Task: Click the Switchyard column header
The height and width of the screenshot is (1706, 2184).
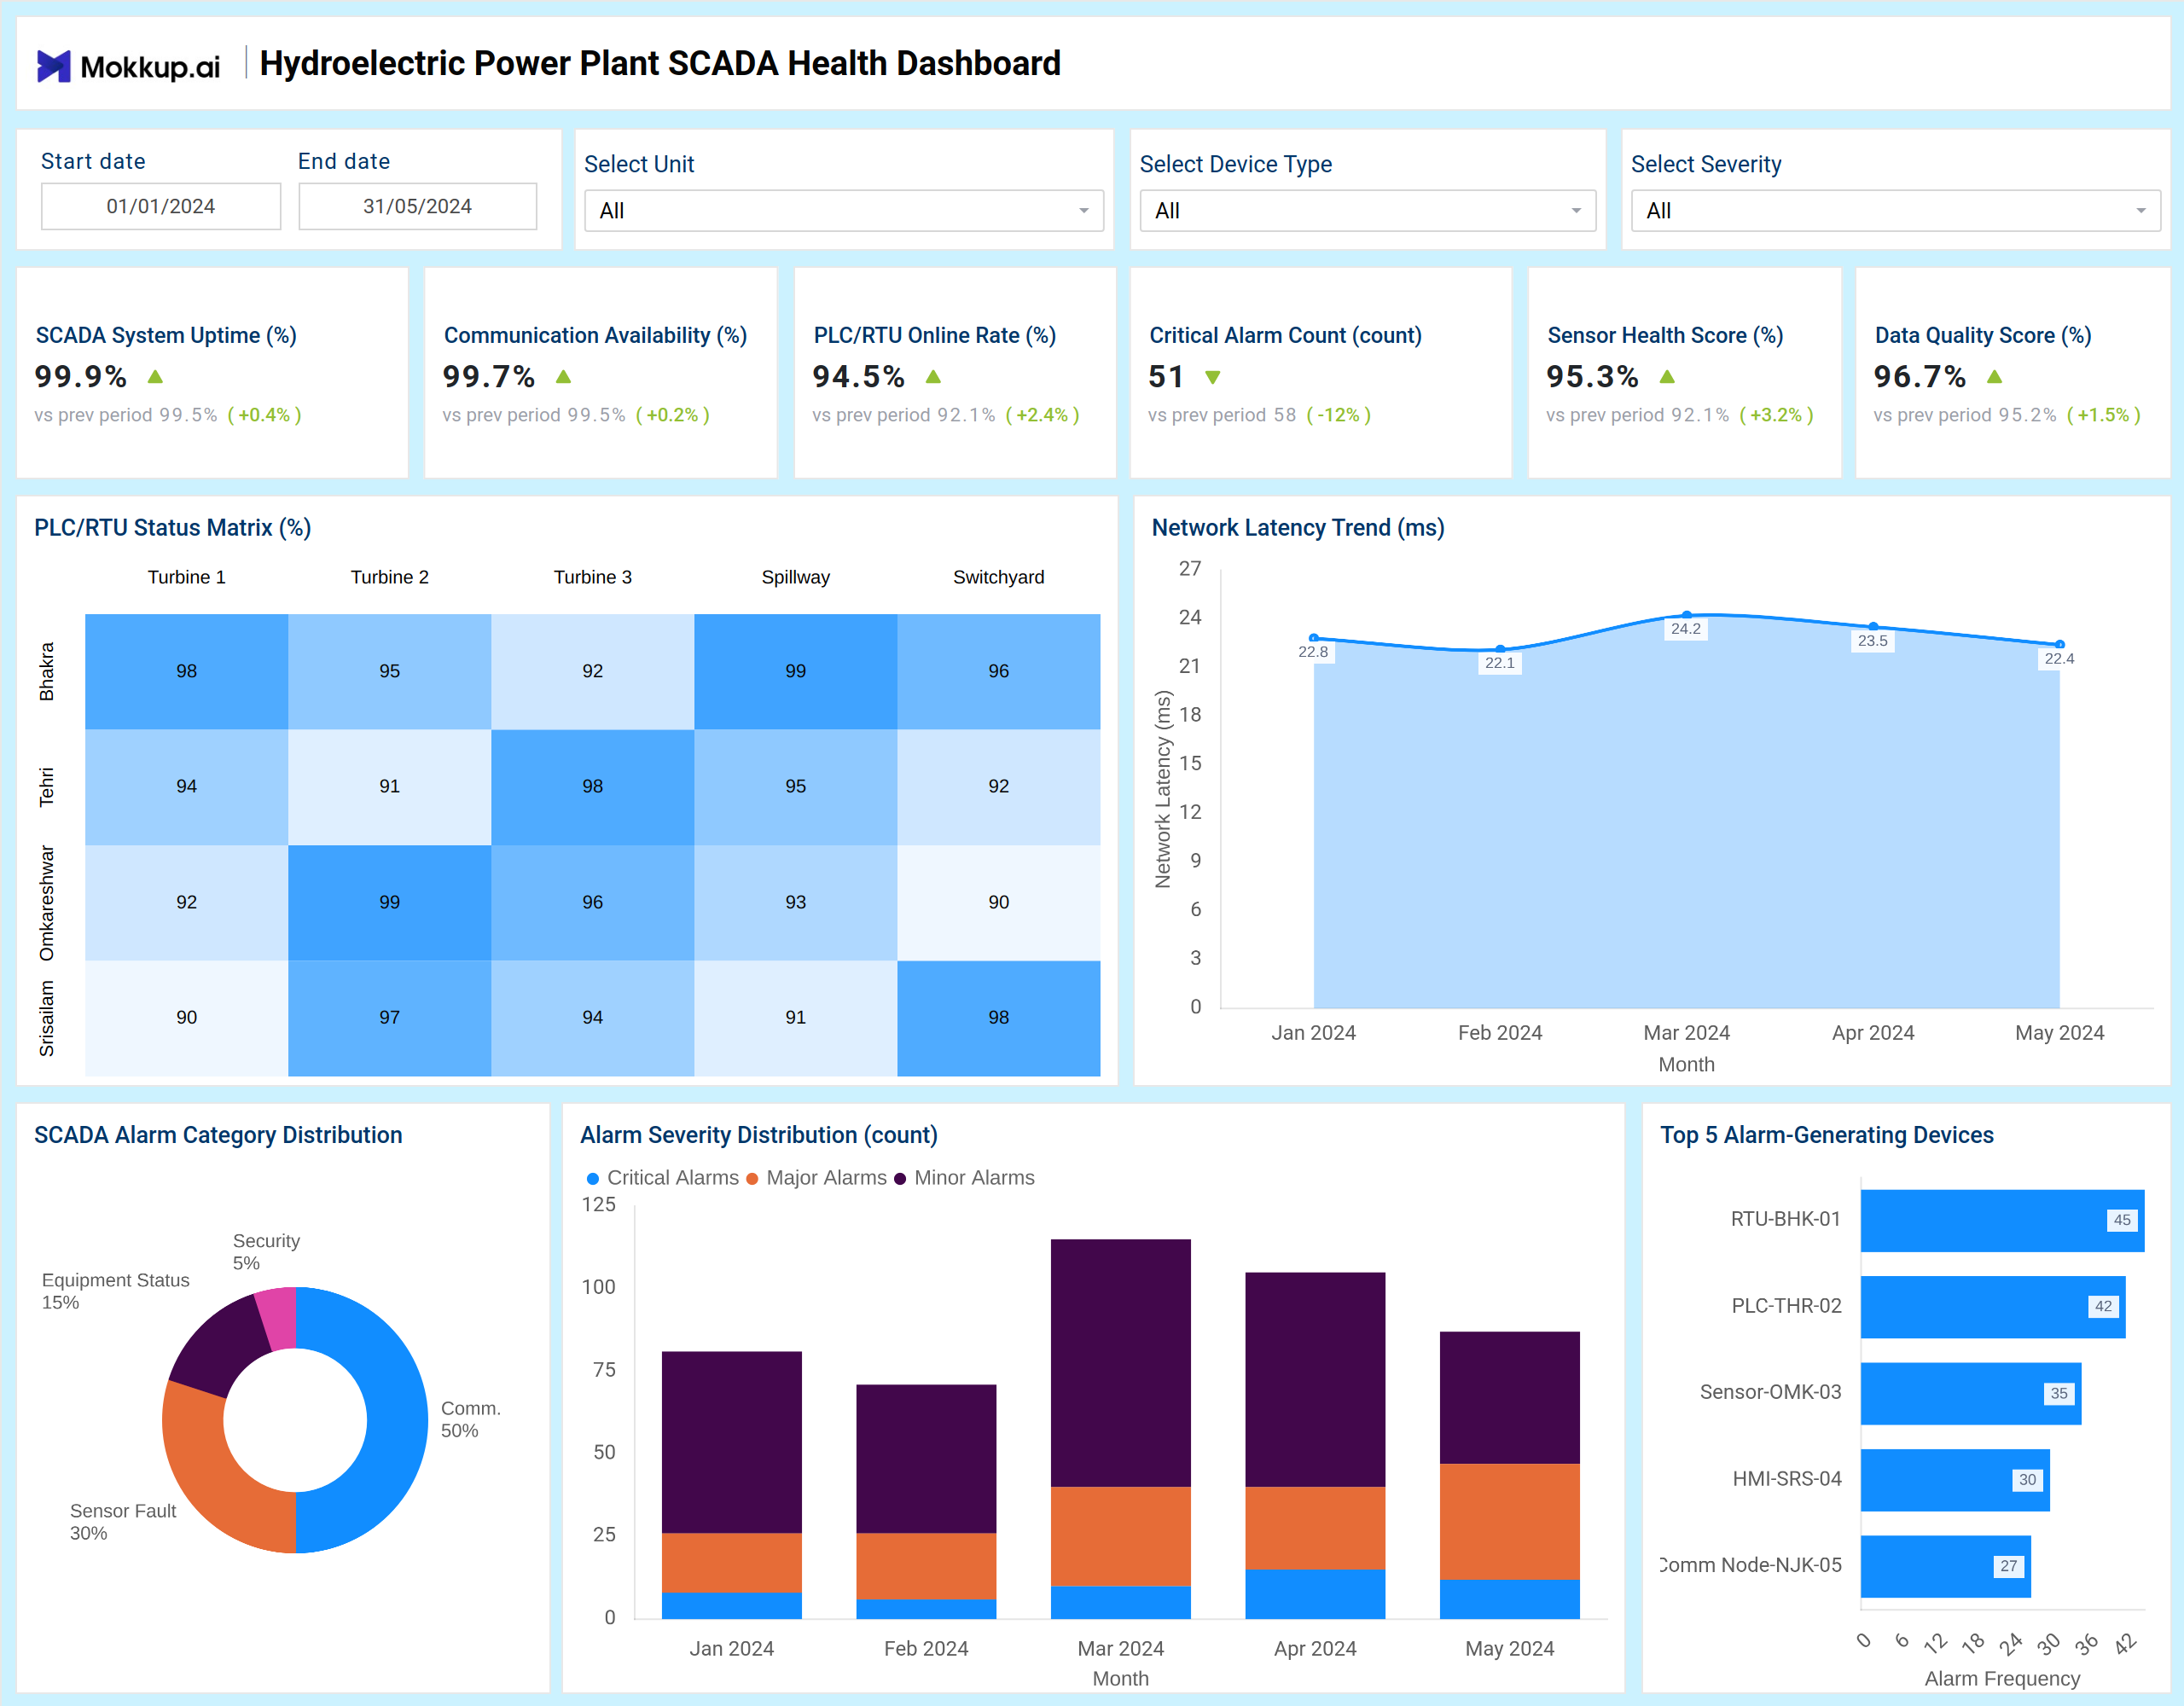Action: pos(999,577)
